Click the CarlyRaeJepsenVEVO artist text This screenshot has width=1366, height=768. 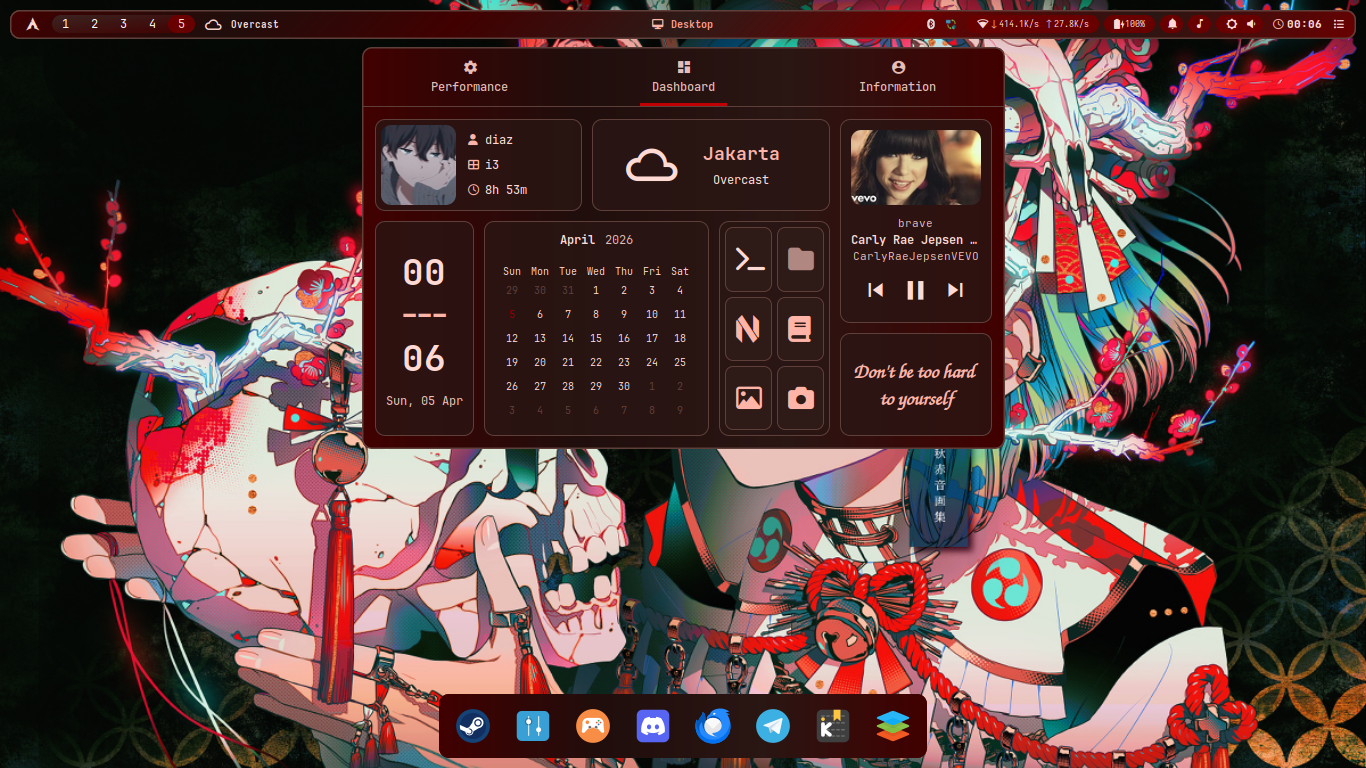point(916,257)
